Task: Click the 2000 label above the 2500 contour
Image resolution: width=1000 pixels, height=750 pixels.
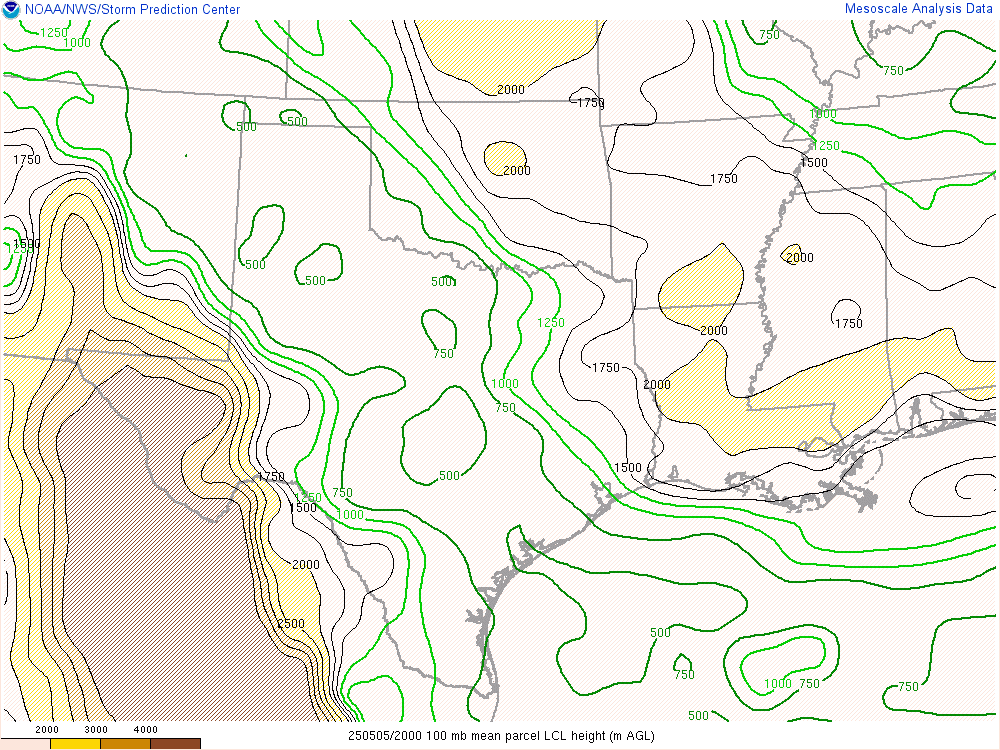Action: (305, 565)
